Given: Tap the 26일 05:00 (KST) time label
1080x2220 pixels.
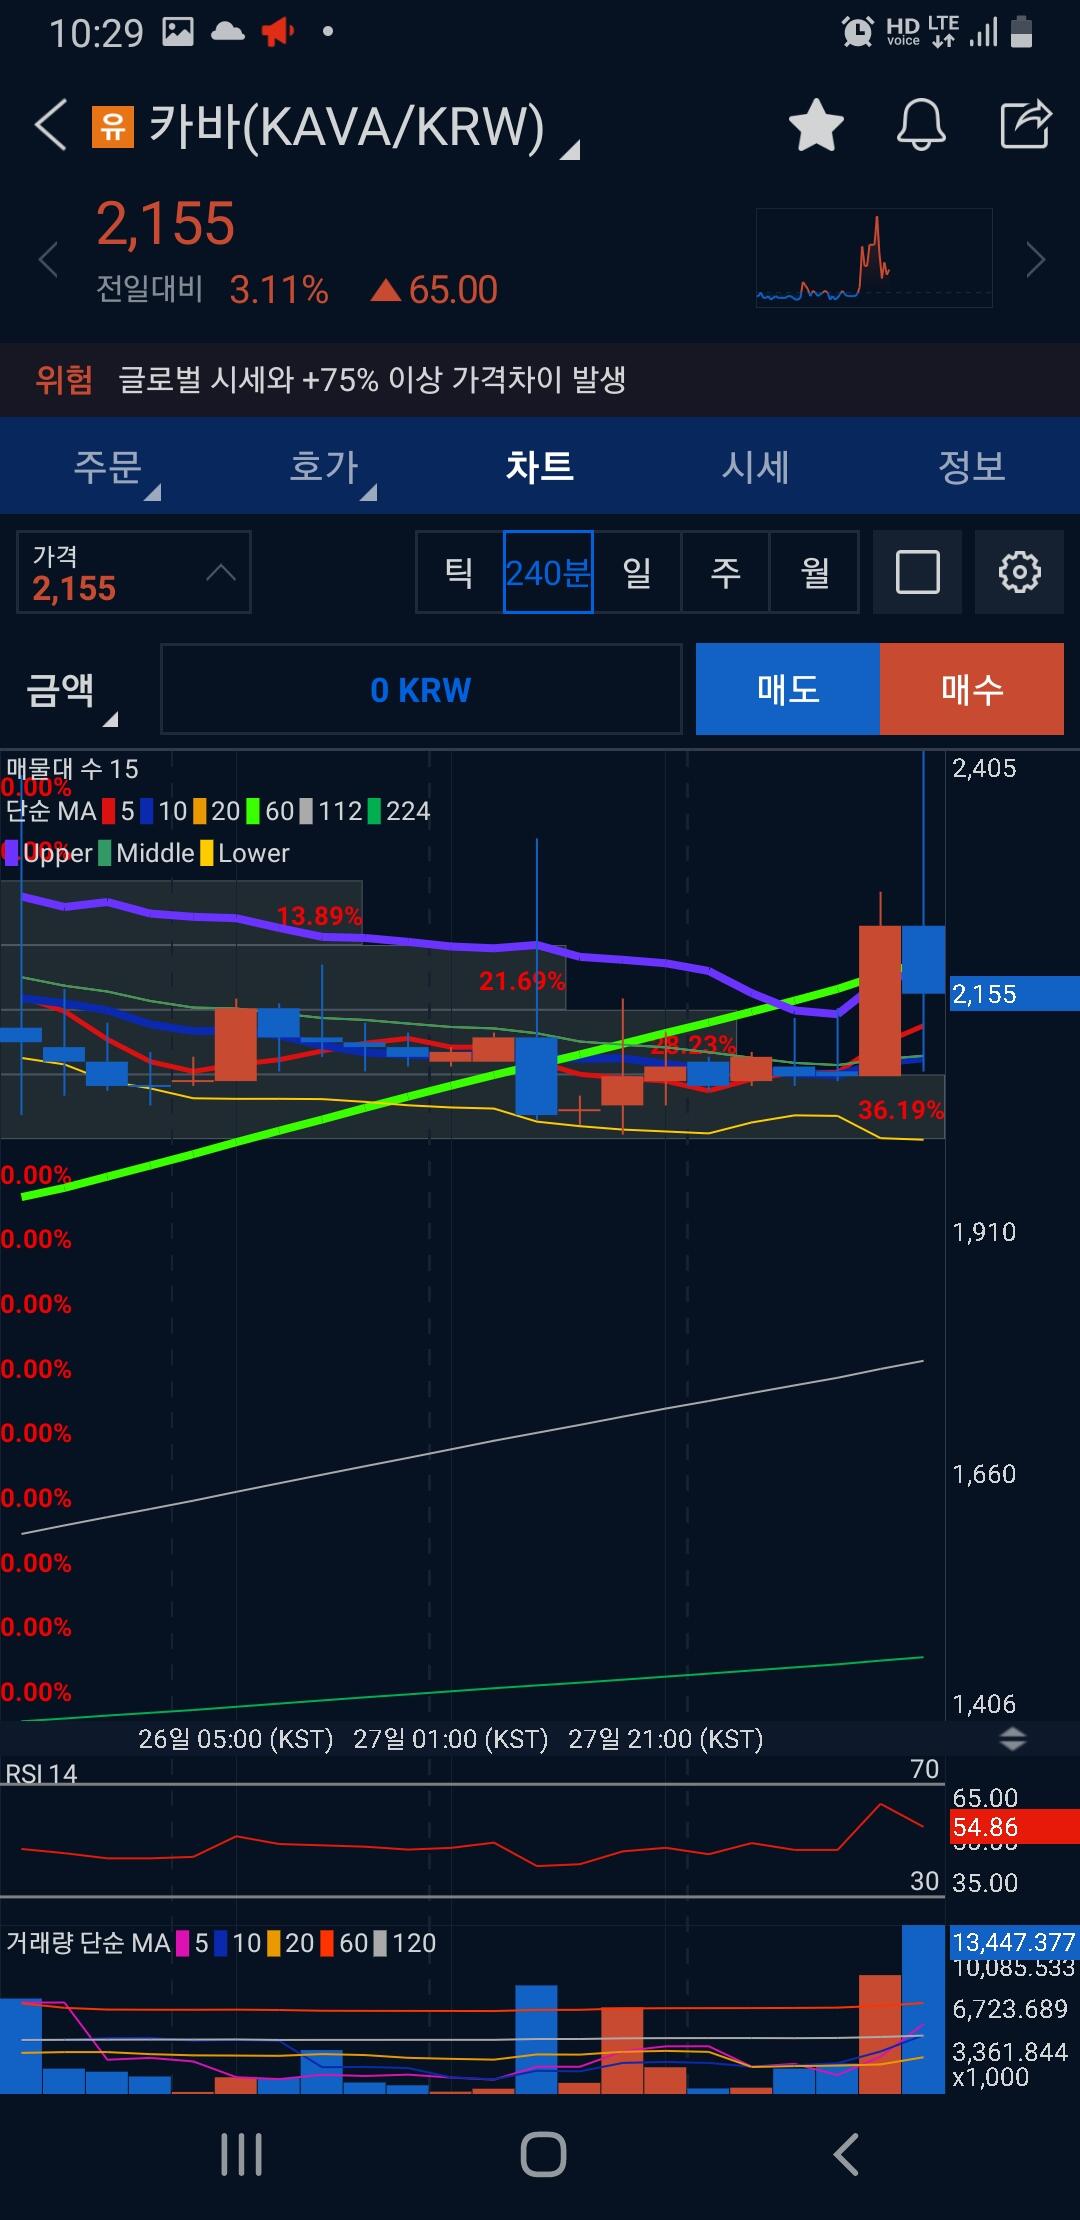Looking at the screenshot, I should pos(235,1739).
